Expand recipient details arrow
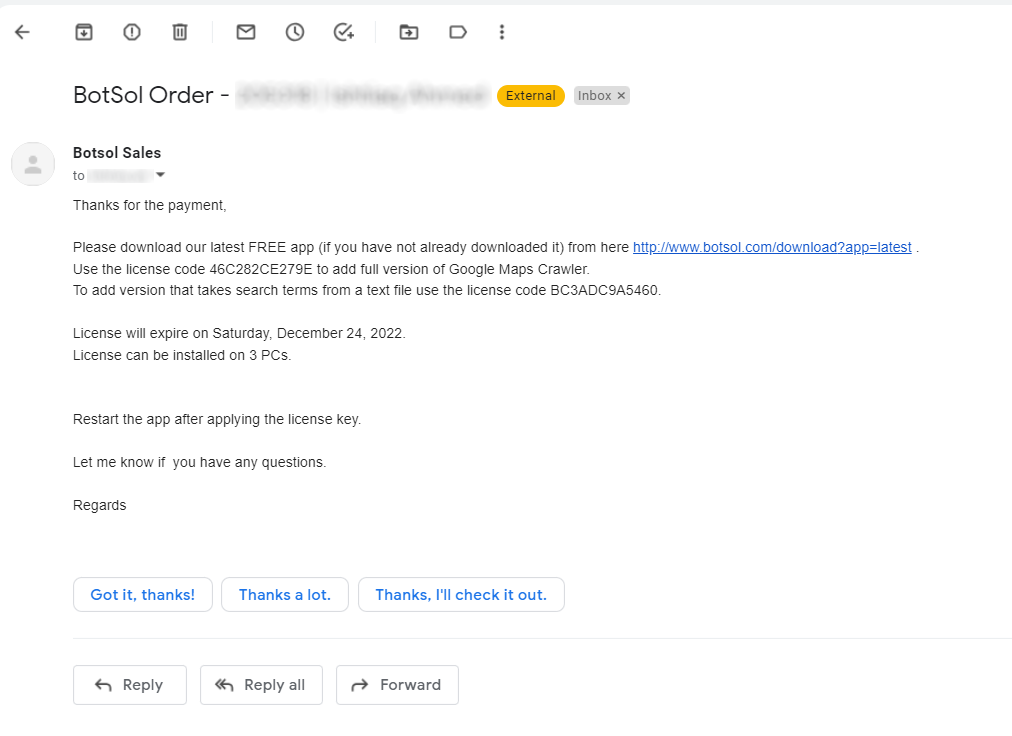Image resolution: width=1012 pixels, height=736 pixels. 161,175
